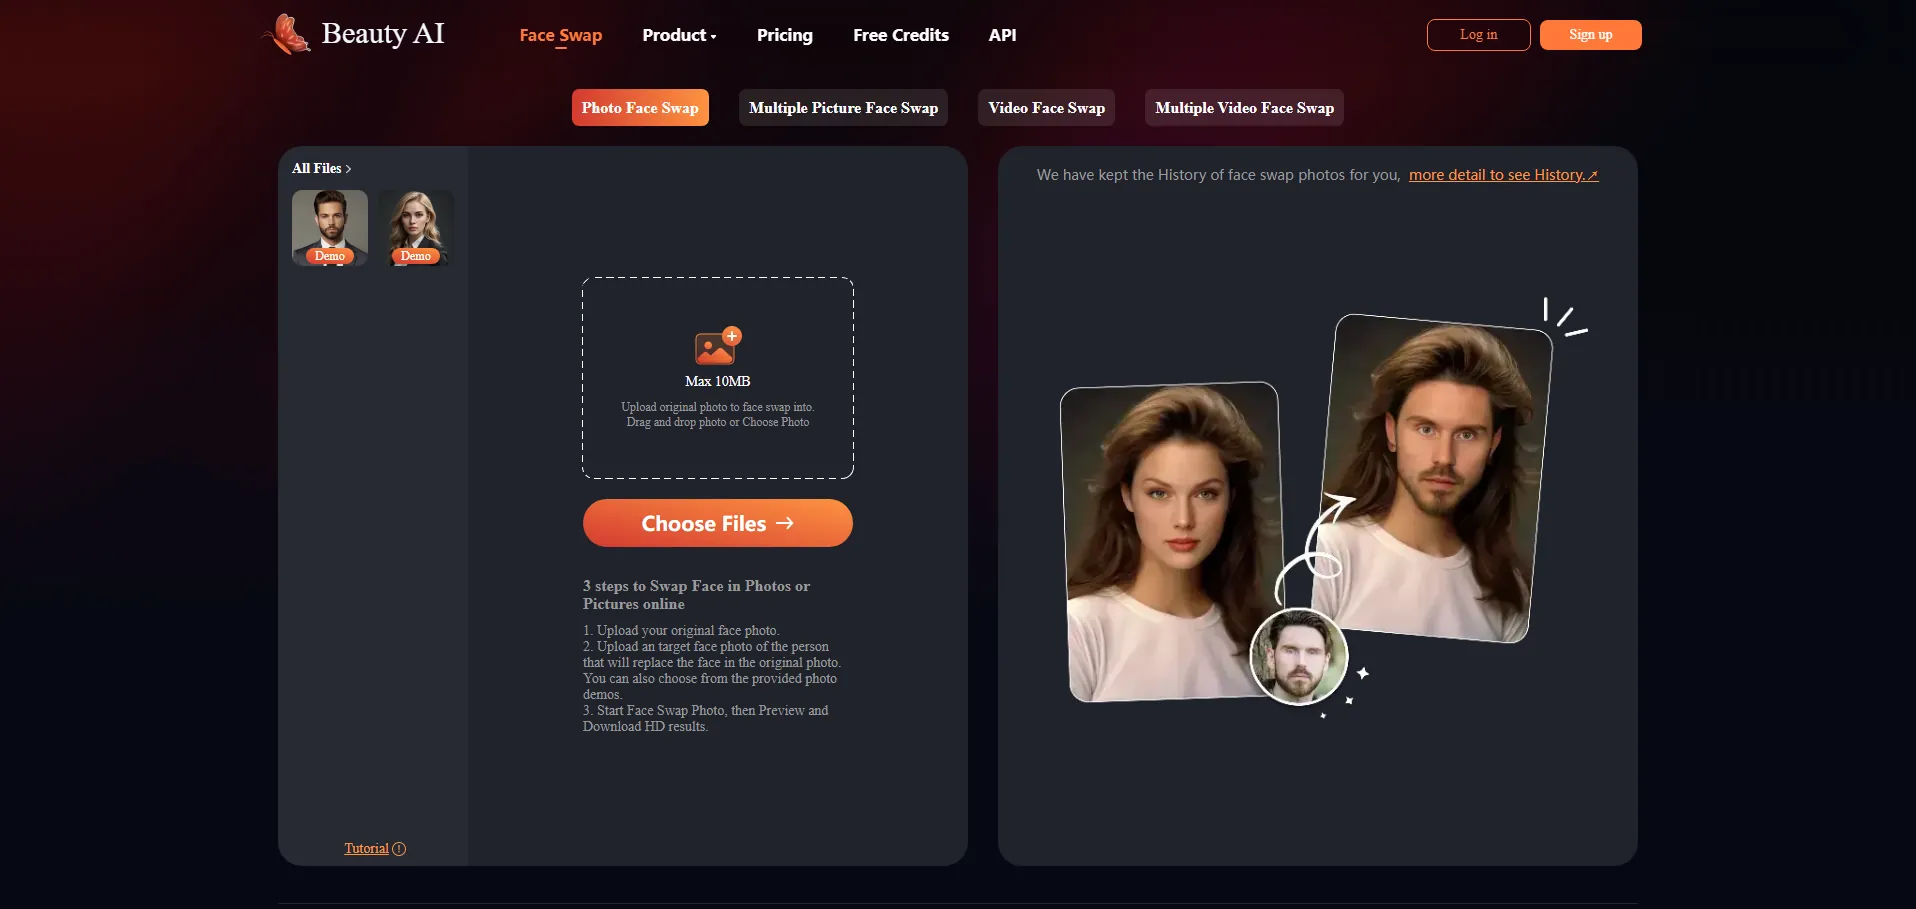Open Free Credits page
Screen dimensions: 1916x909
(x=900, y=35)
